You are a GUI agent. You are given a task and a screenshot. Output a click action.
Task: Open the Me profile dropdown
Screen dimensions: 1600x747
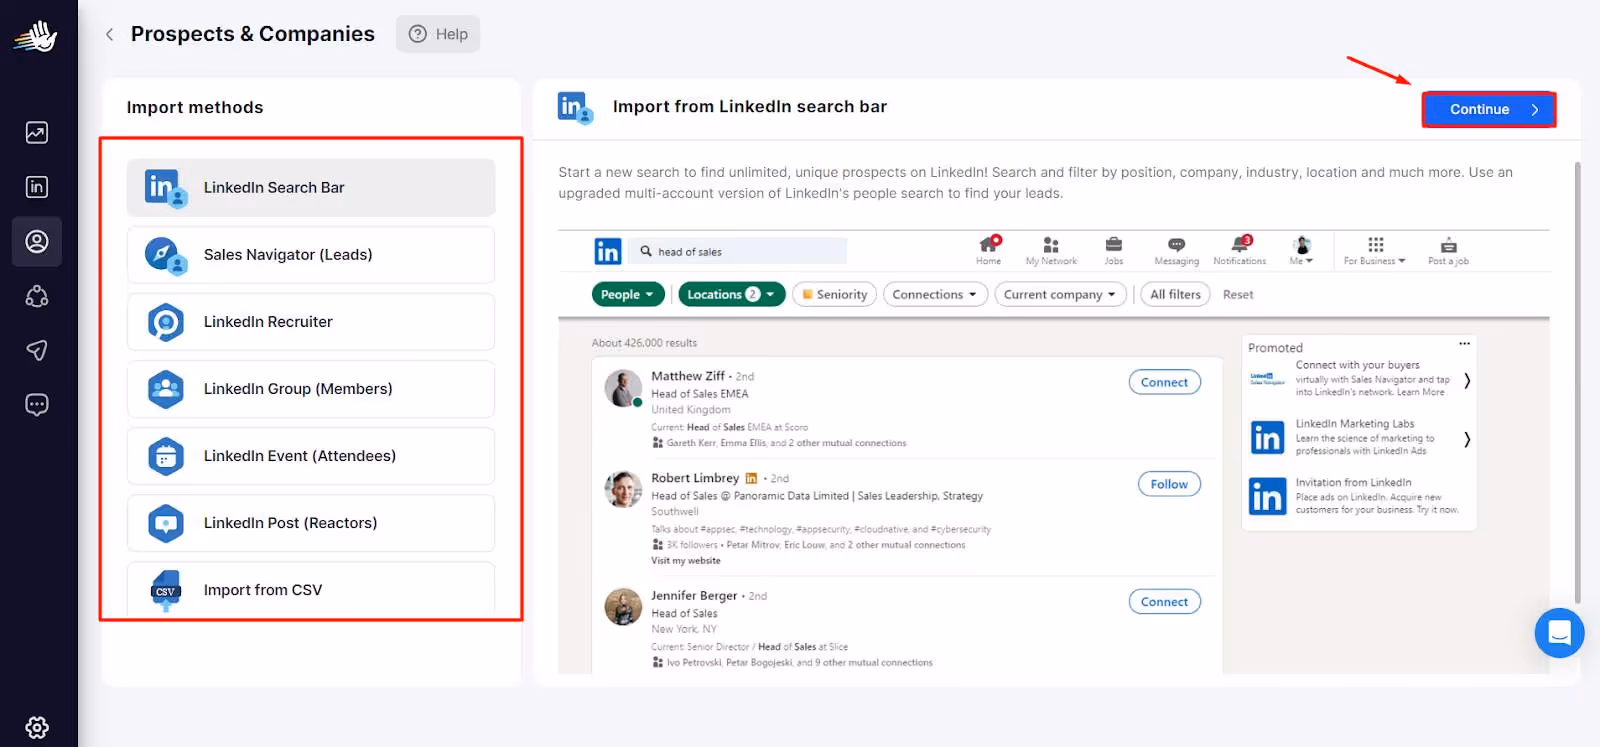click(1301, 250)
